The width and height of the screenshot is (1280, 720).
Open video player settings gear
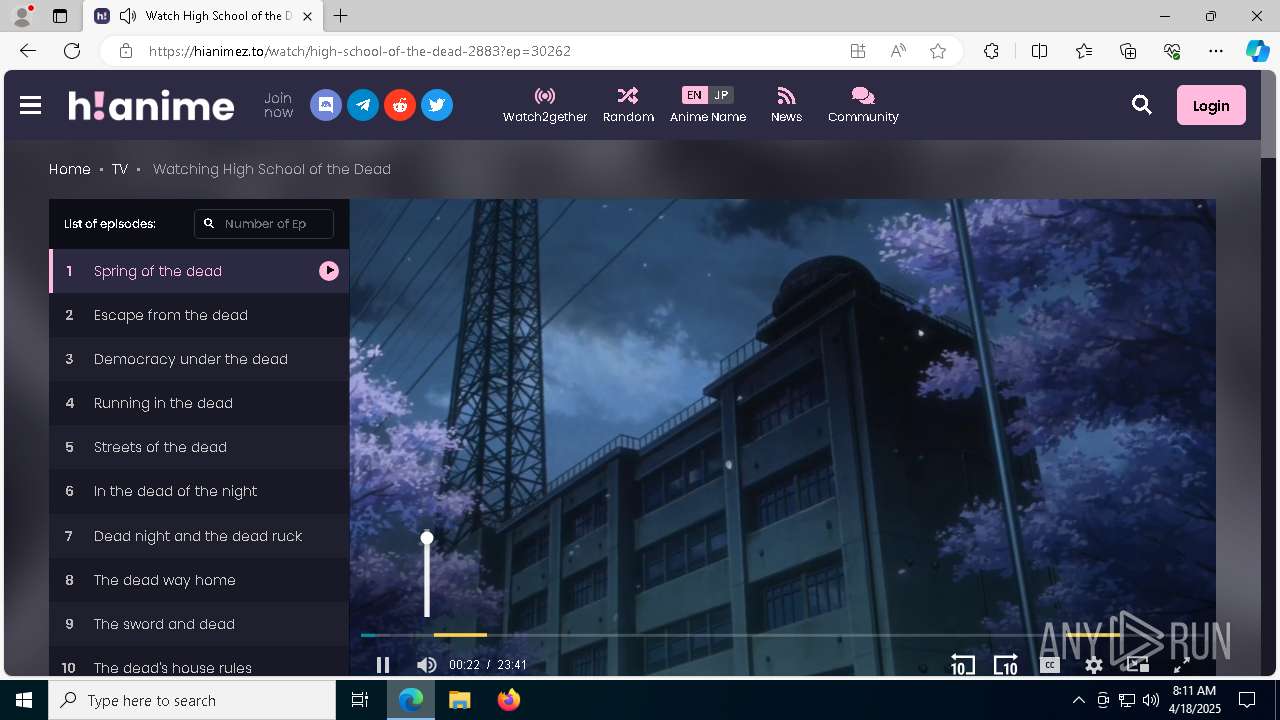(1094, 665)
